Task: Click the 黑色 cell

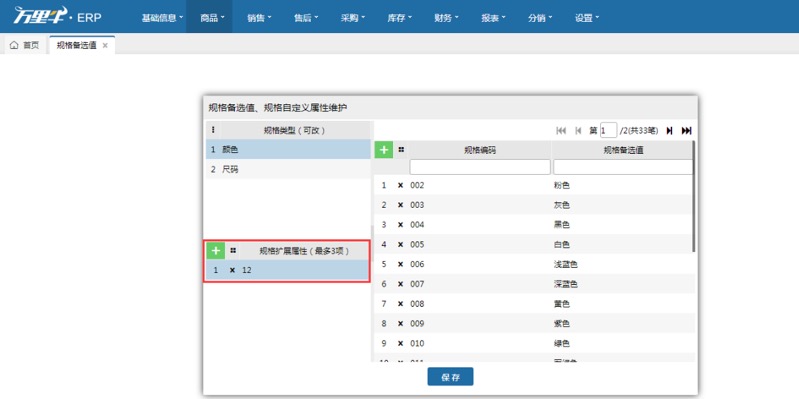Action: point(562,225)
